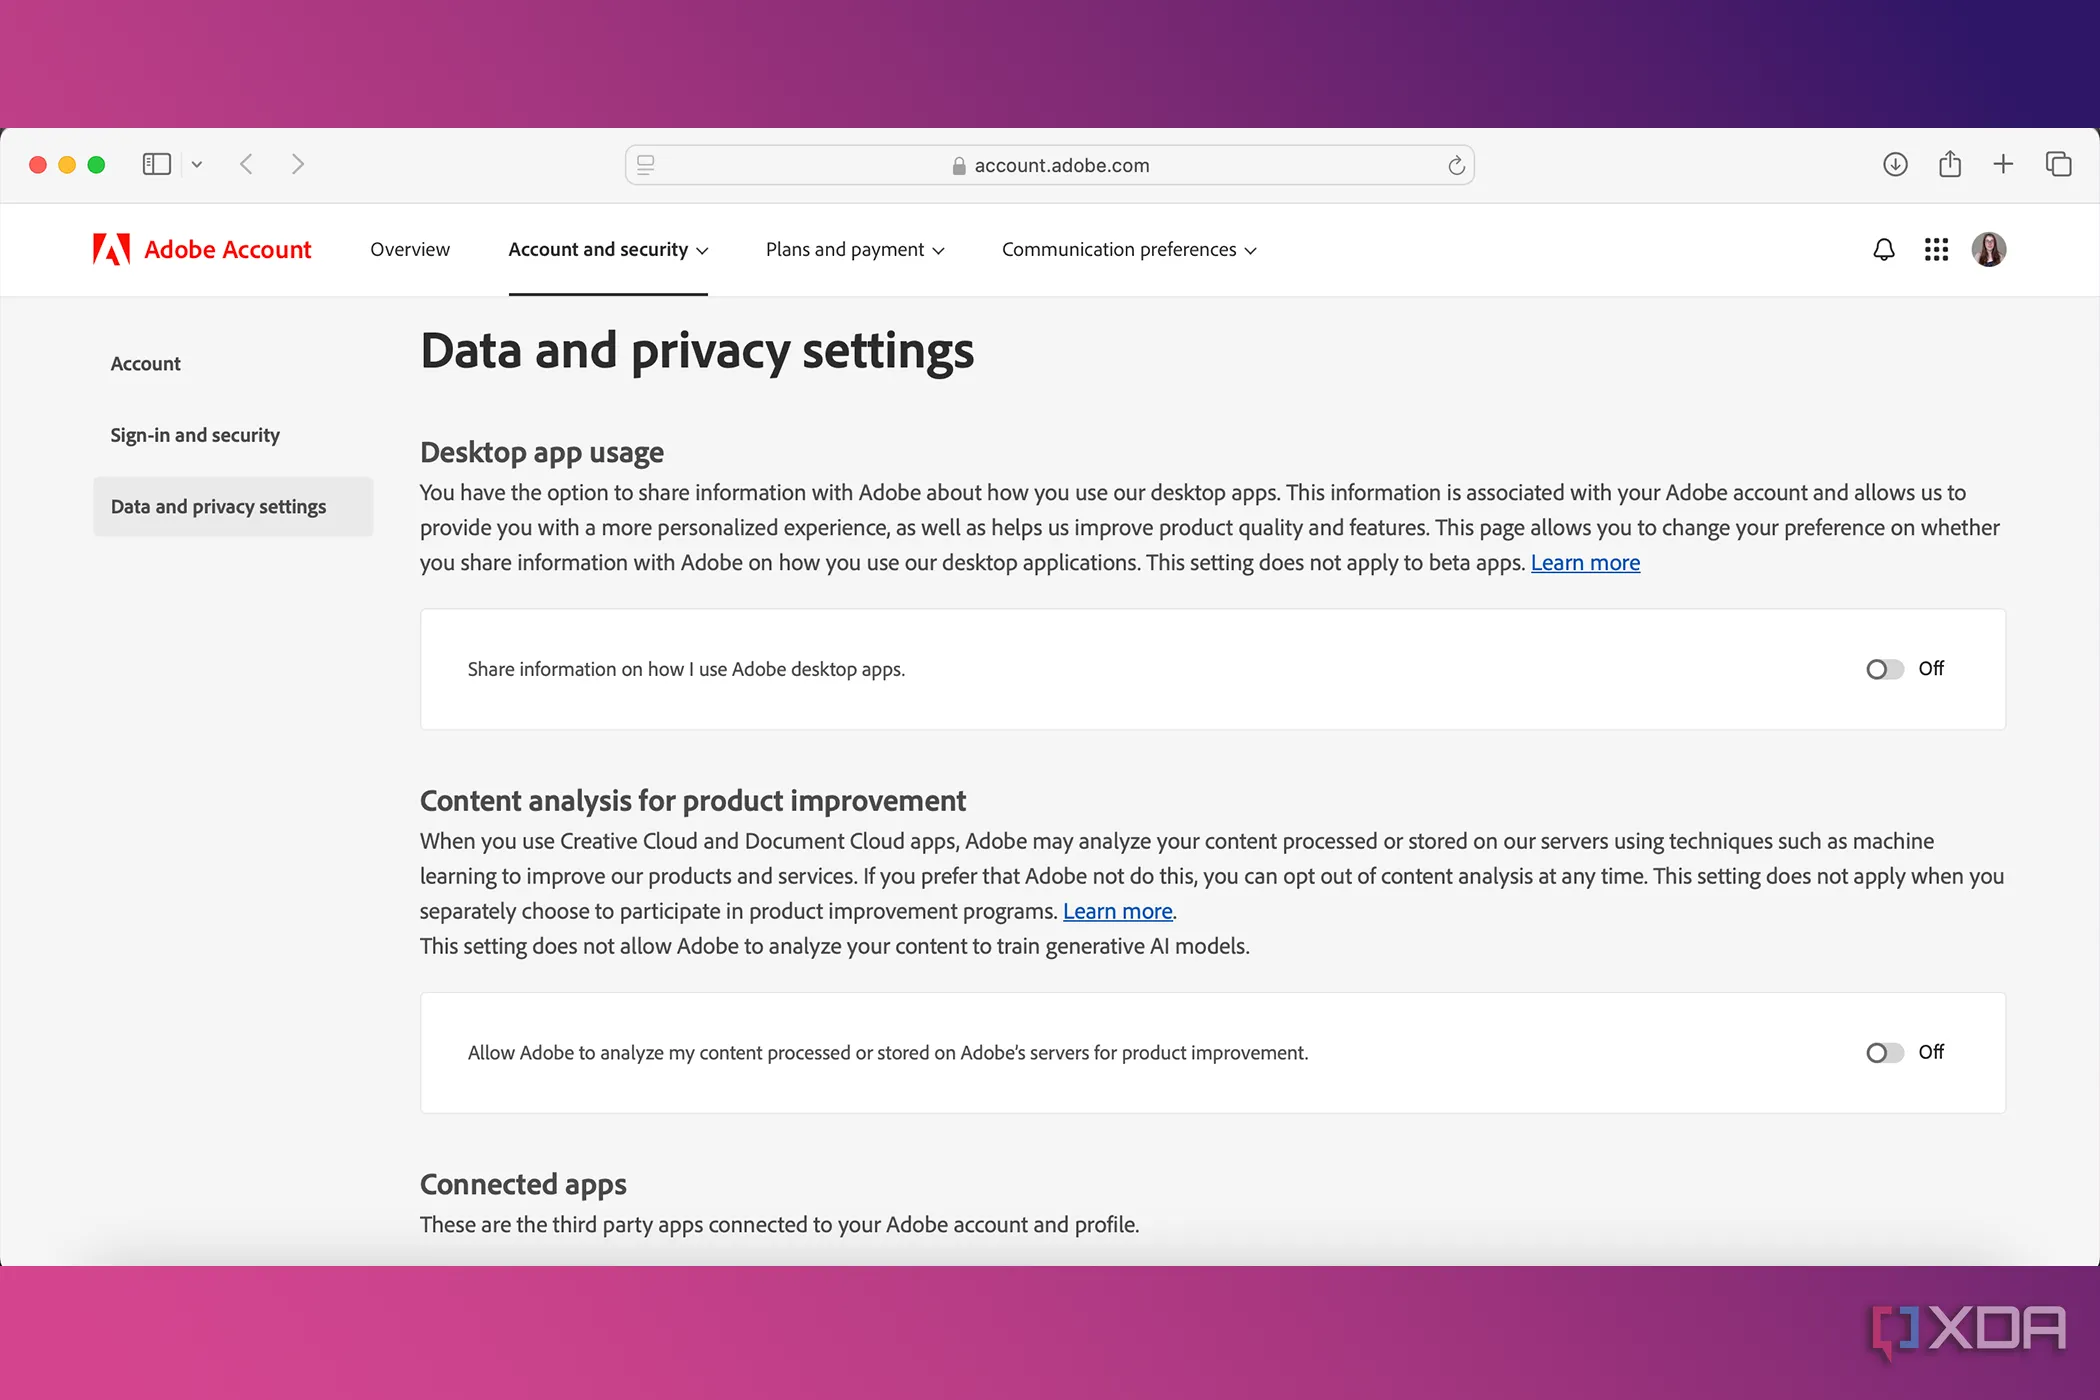Expand Account and security menu
The width and height of the screenshot is (2100, 1400).
[x=608, y=249]
